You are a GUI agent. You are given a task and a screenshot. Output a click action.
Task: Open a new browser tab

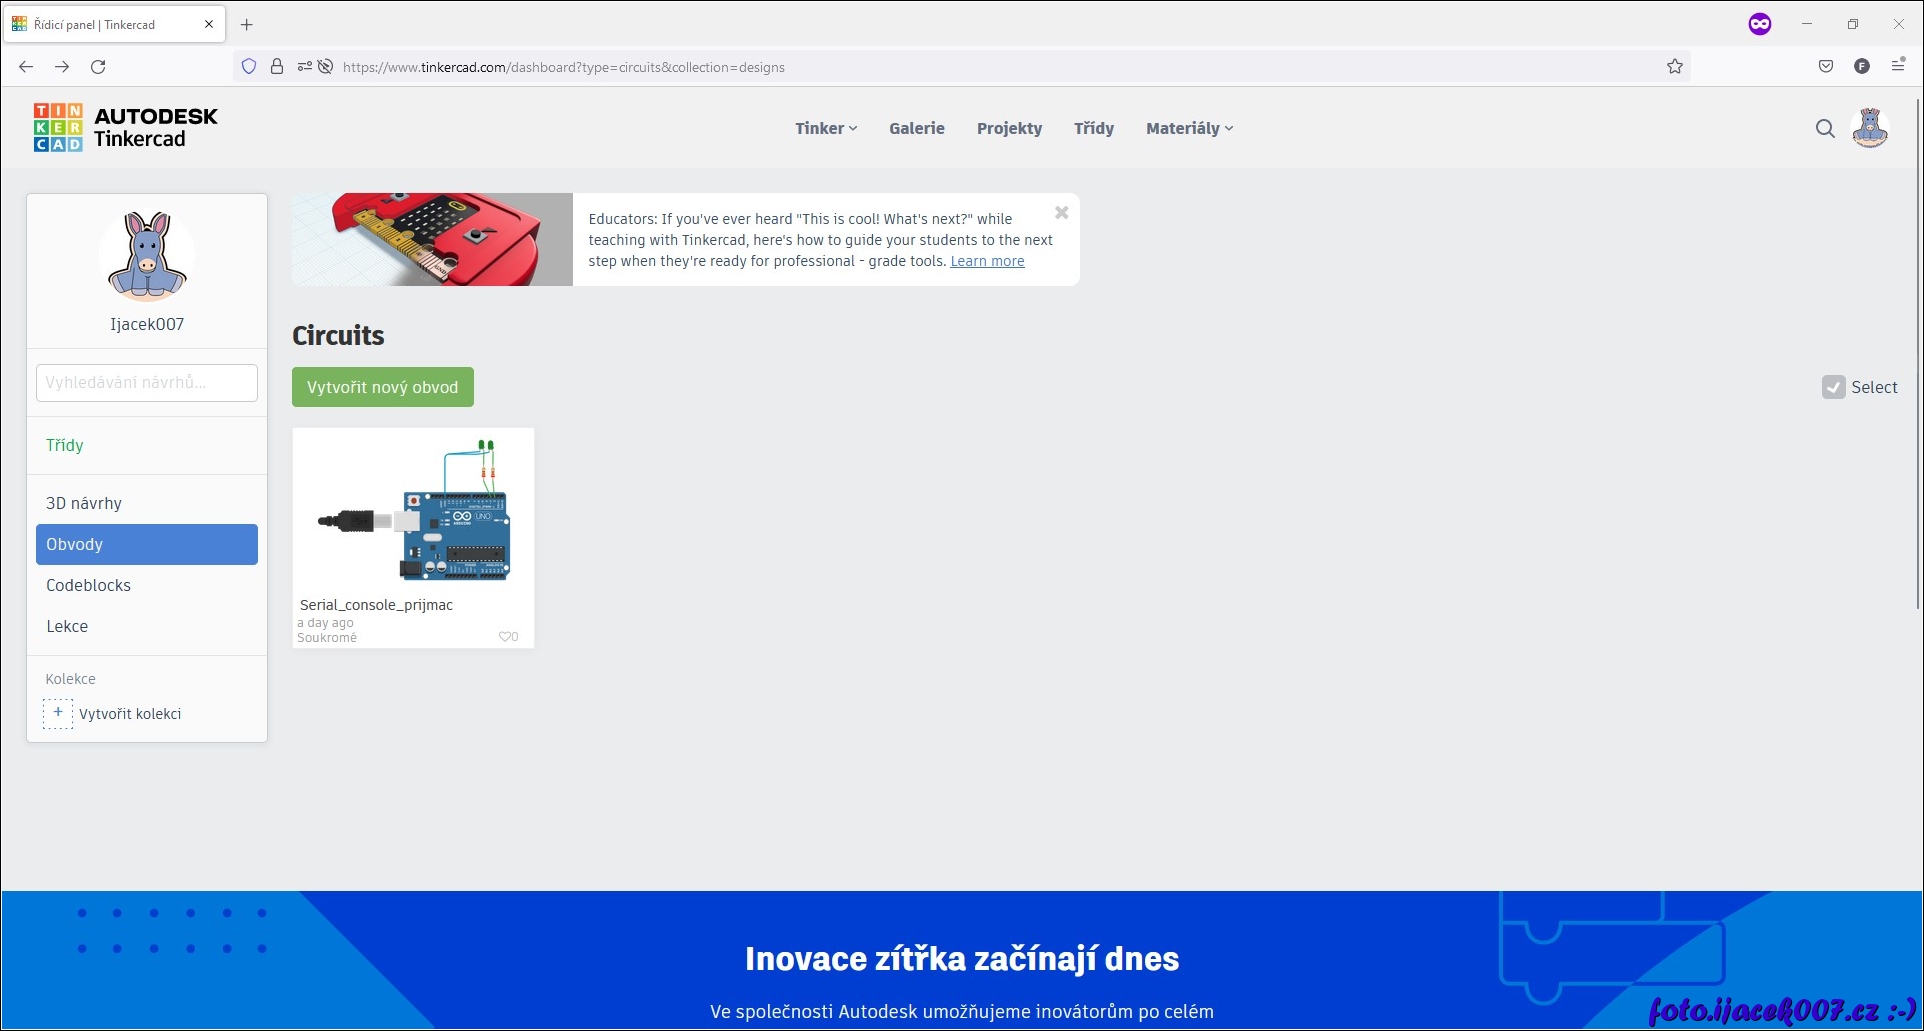click(247, 25)
